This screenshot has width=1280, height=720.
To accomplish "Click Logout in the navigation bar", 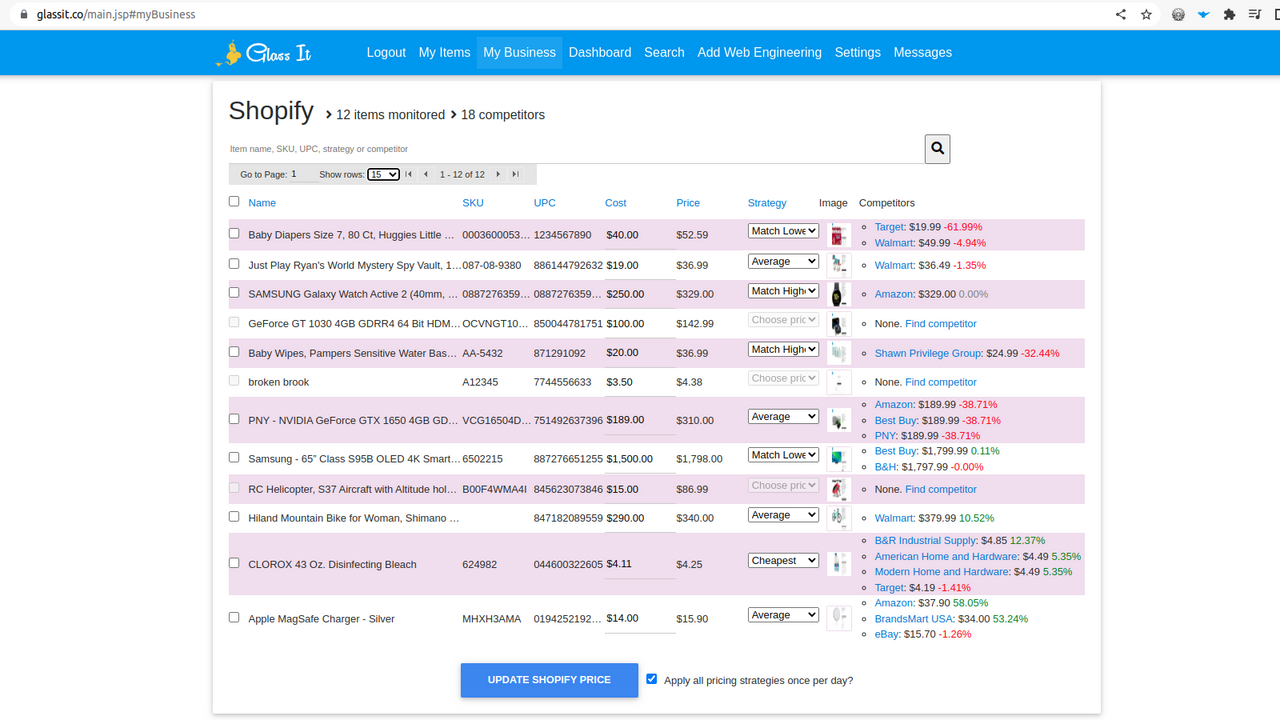I will click(386, 53).
